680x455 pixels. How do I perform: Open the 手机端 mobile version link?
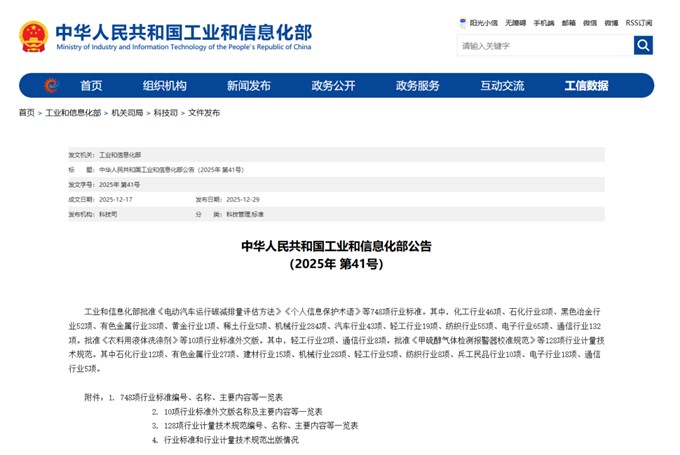544,22
